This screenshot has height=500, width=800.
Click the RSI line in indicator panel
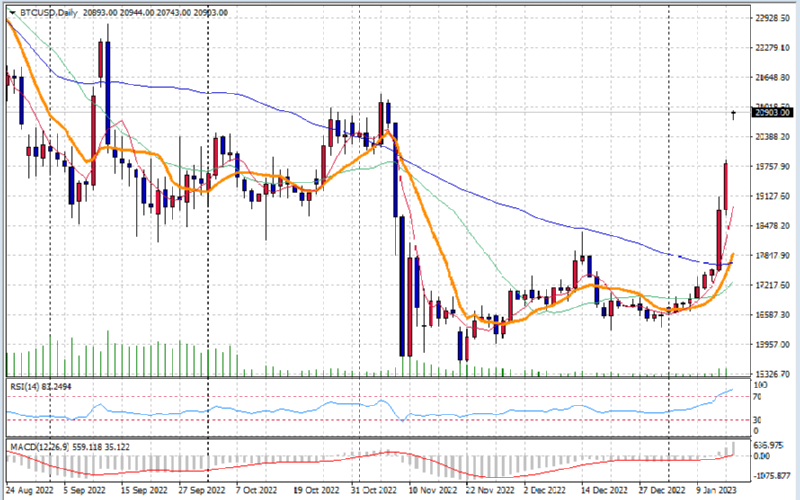coord(300,408)
